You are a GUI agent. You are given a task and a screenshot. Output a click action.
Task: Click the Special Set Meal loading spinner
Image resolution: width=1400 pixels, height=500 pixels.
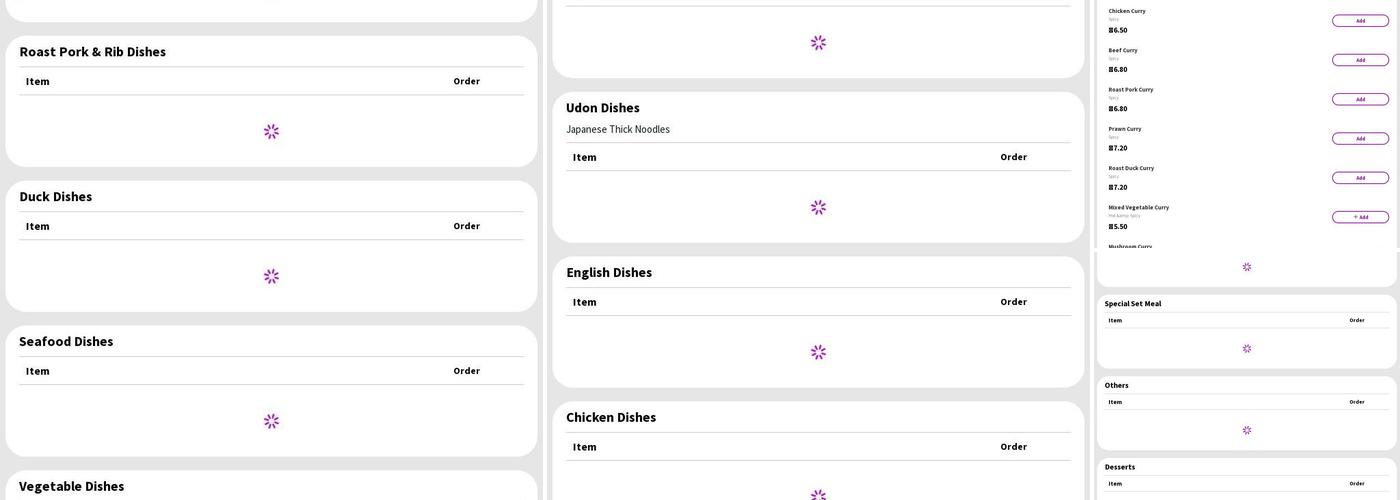tap(1247, 349)
